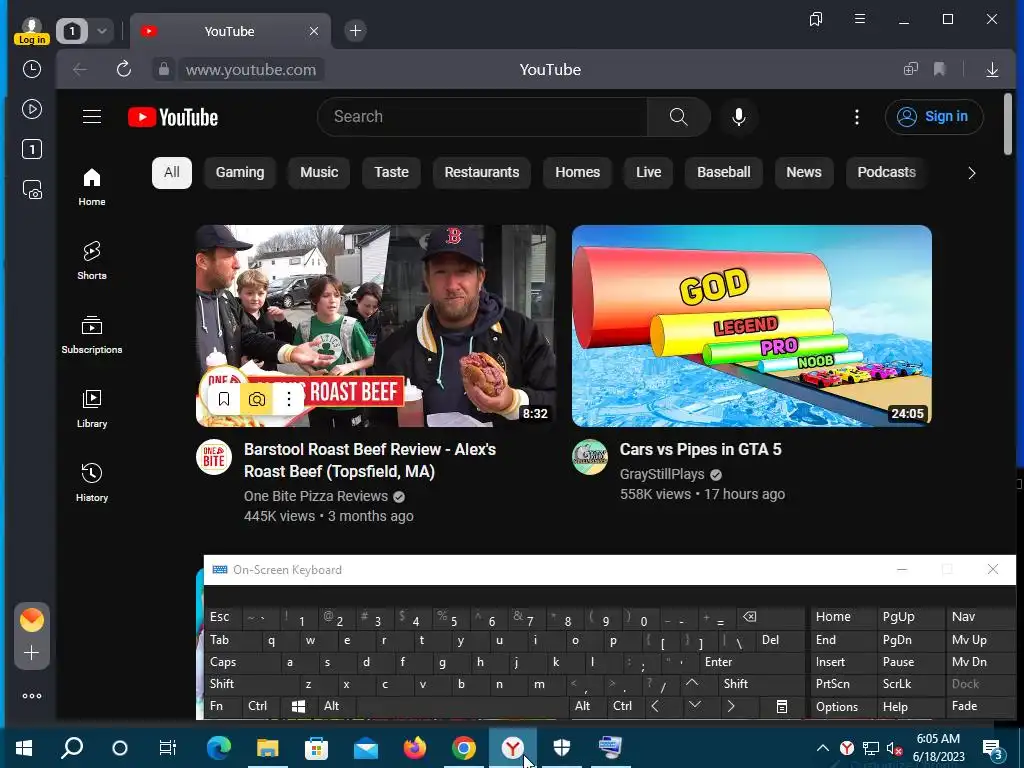Click the YouTube logo
1024x768 pixels.
point(173,118)
